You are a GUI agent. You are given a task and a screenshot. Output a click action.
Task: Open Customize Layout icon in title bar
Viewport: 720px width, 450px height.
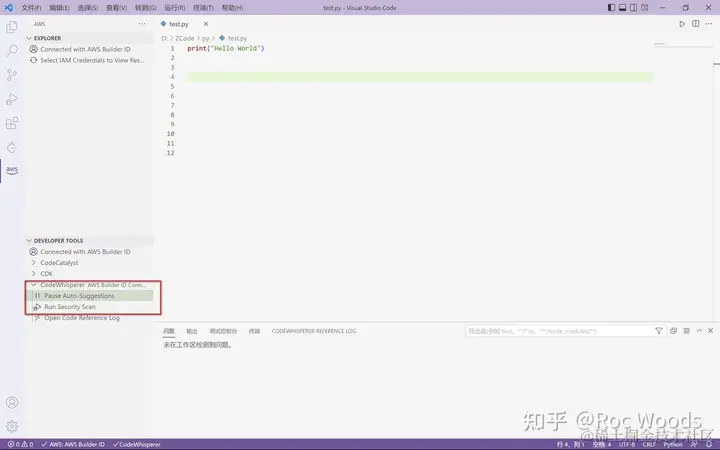coord(645,8)
